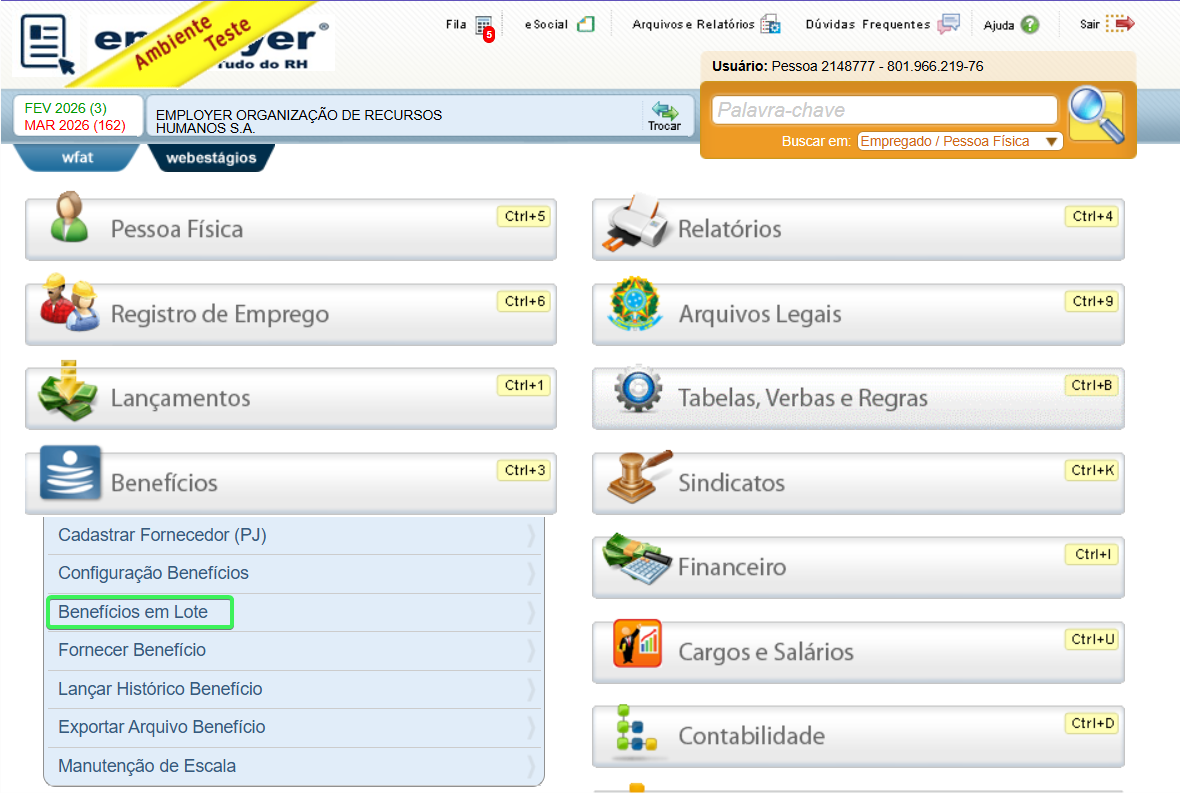Open the Fila queue icon

(485, 26)
